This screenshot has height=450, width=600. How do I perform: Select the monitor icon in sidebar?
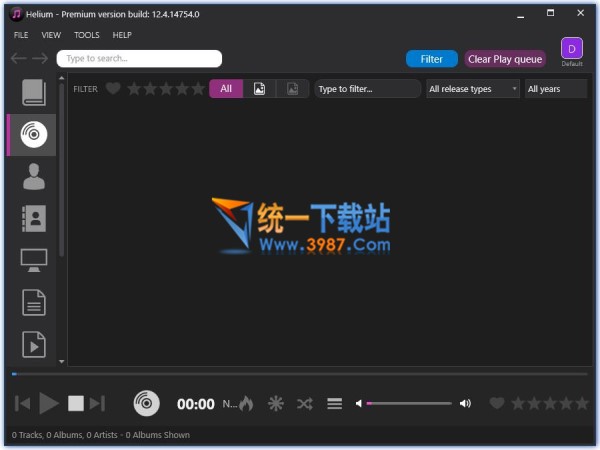click(33, 260)
